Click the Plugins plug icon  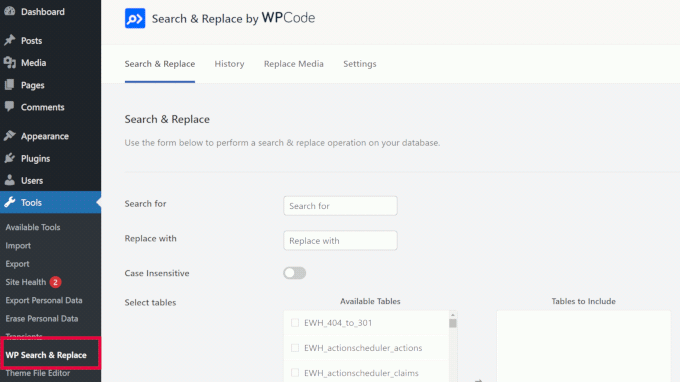[10, 158]
